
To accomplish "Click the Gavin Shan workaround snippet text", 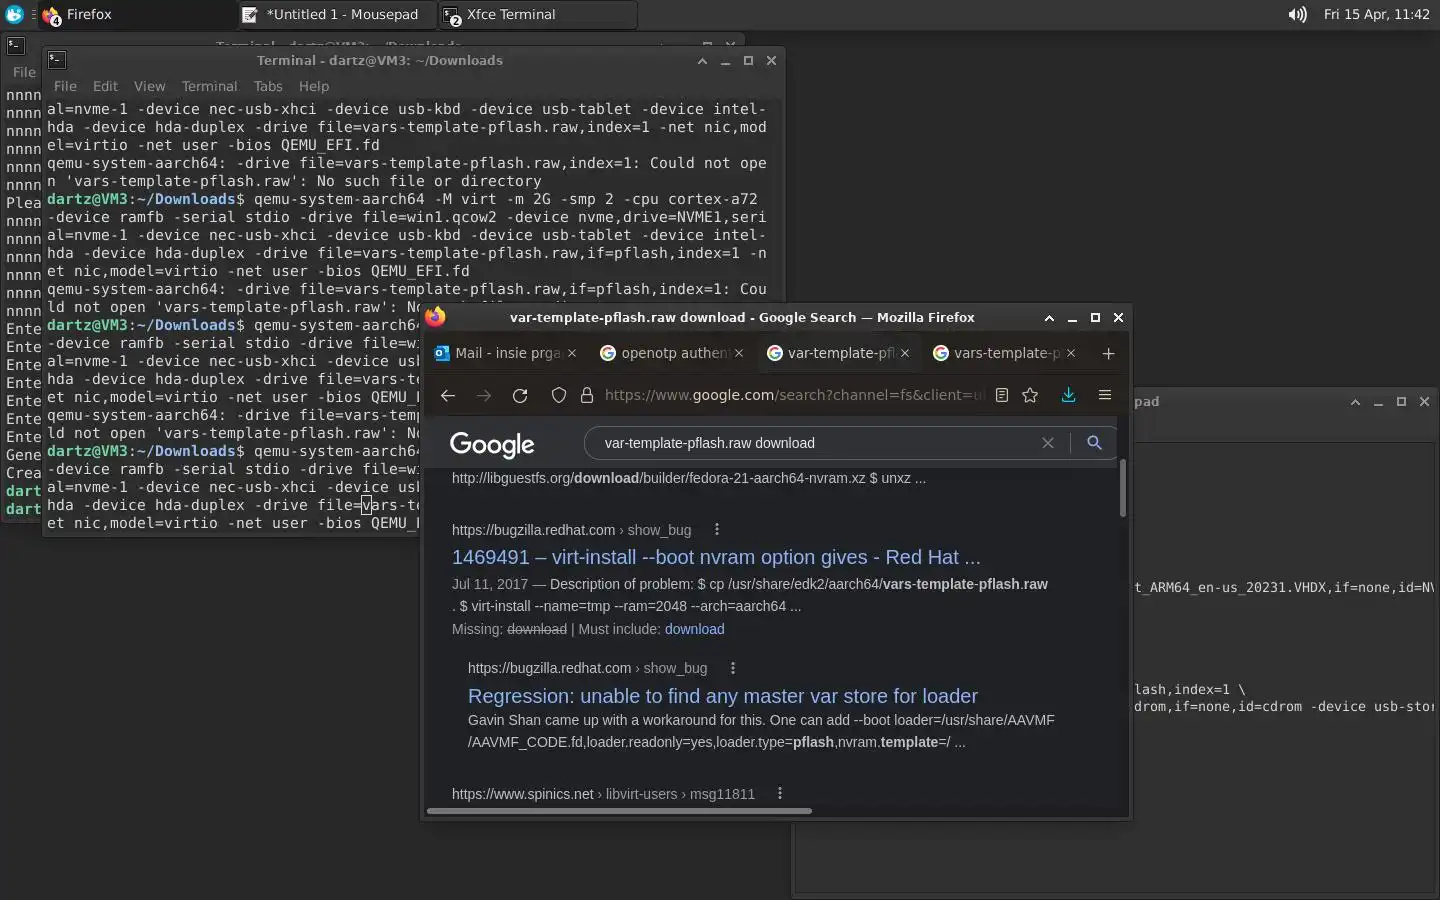I will click(x=761, y=731).
